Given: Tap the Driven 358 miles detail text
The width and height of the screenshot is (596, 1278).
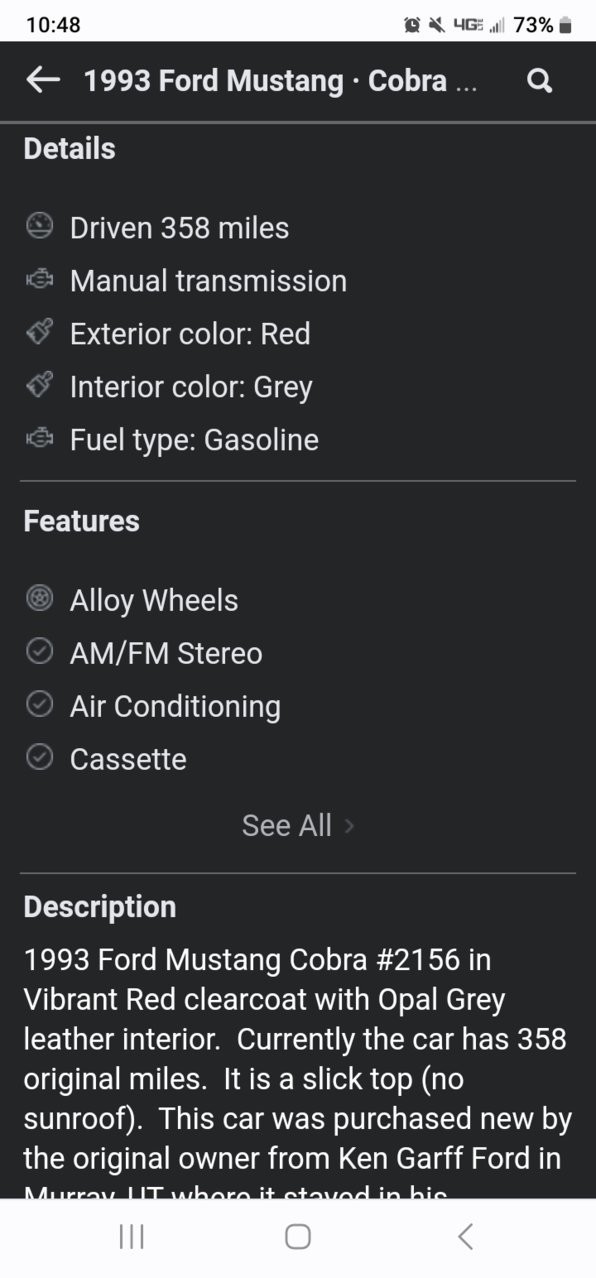Looking at the screenshot, I should click(x=179, y=228).
